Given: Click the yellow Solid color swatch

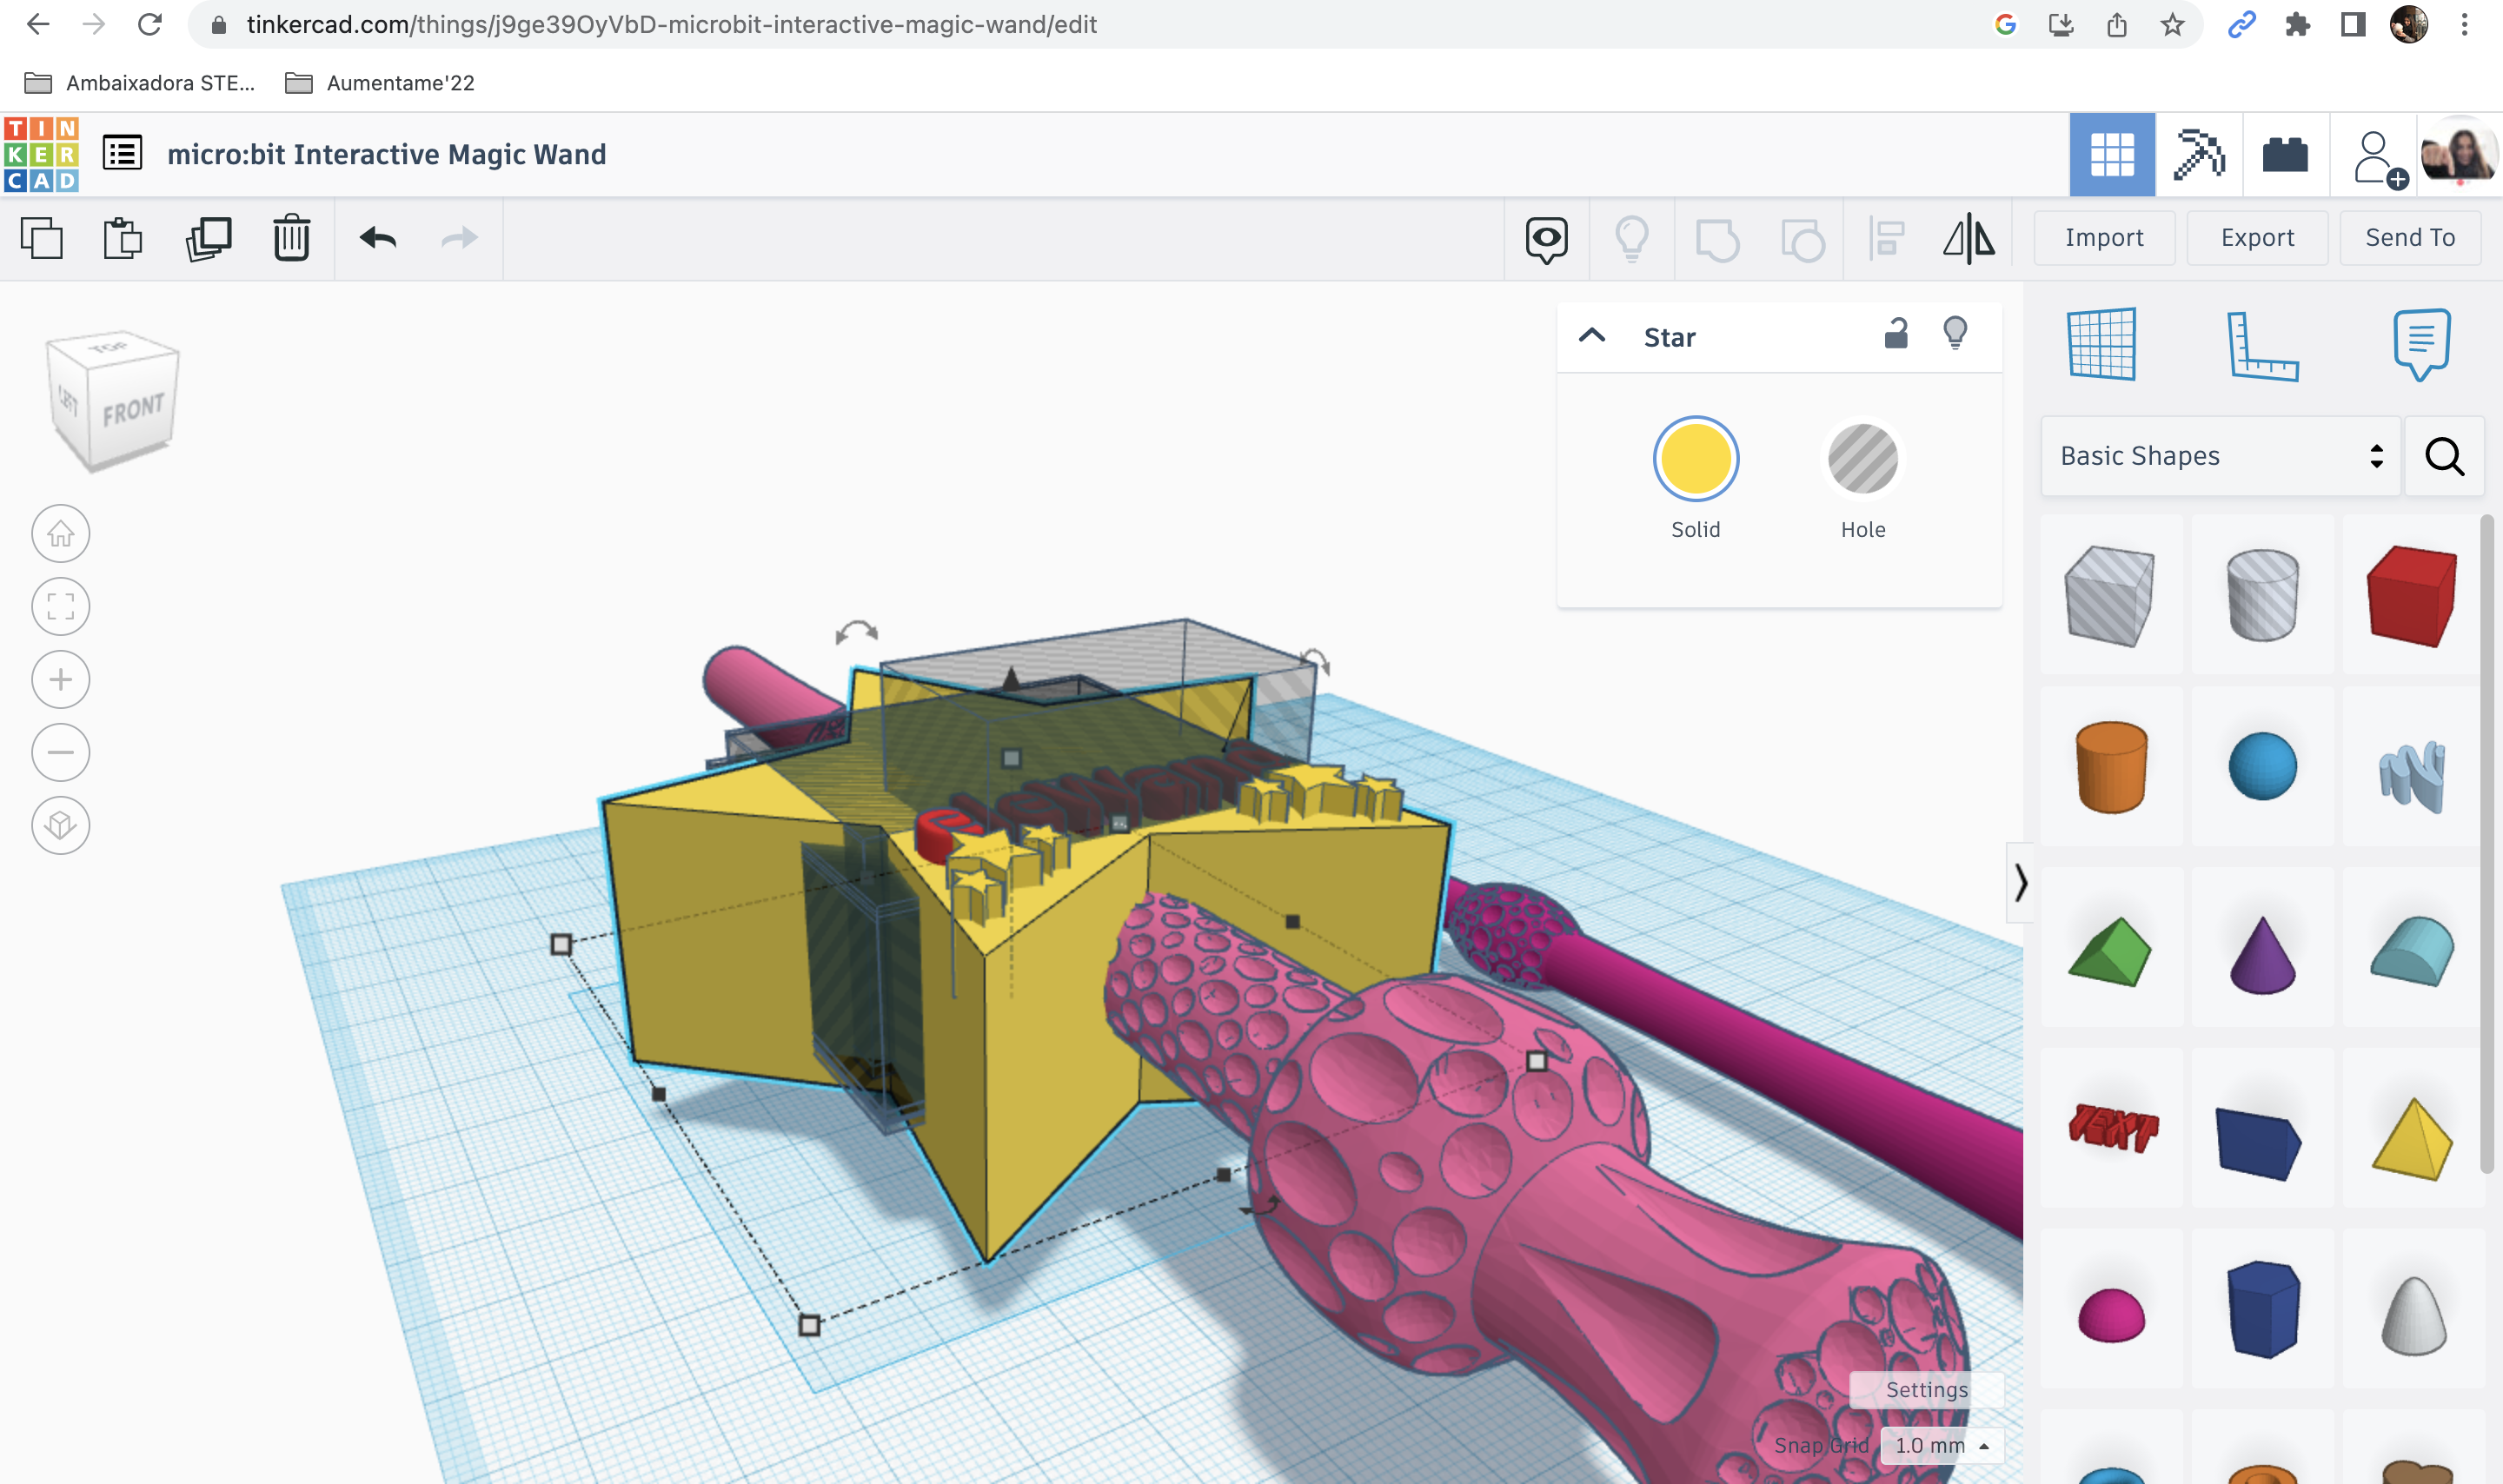Looking at the screenshot, I should coord(1695,459).
